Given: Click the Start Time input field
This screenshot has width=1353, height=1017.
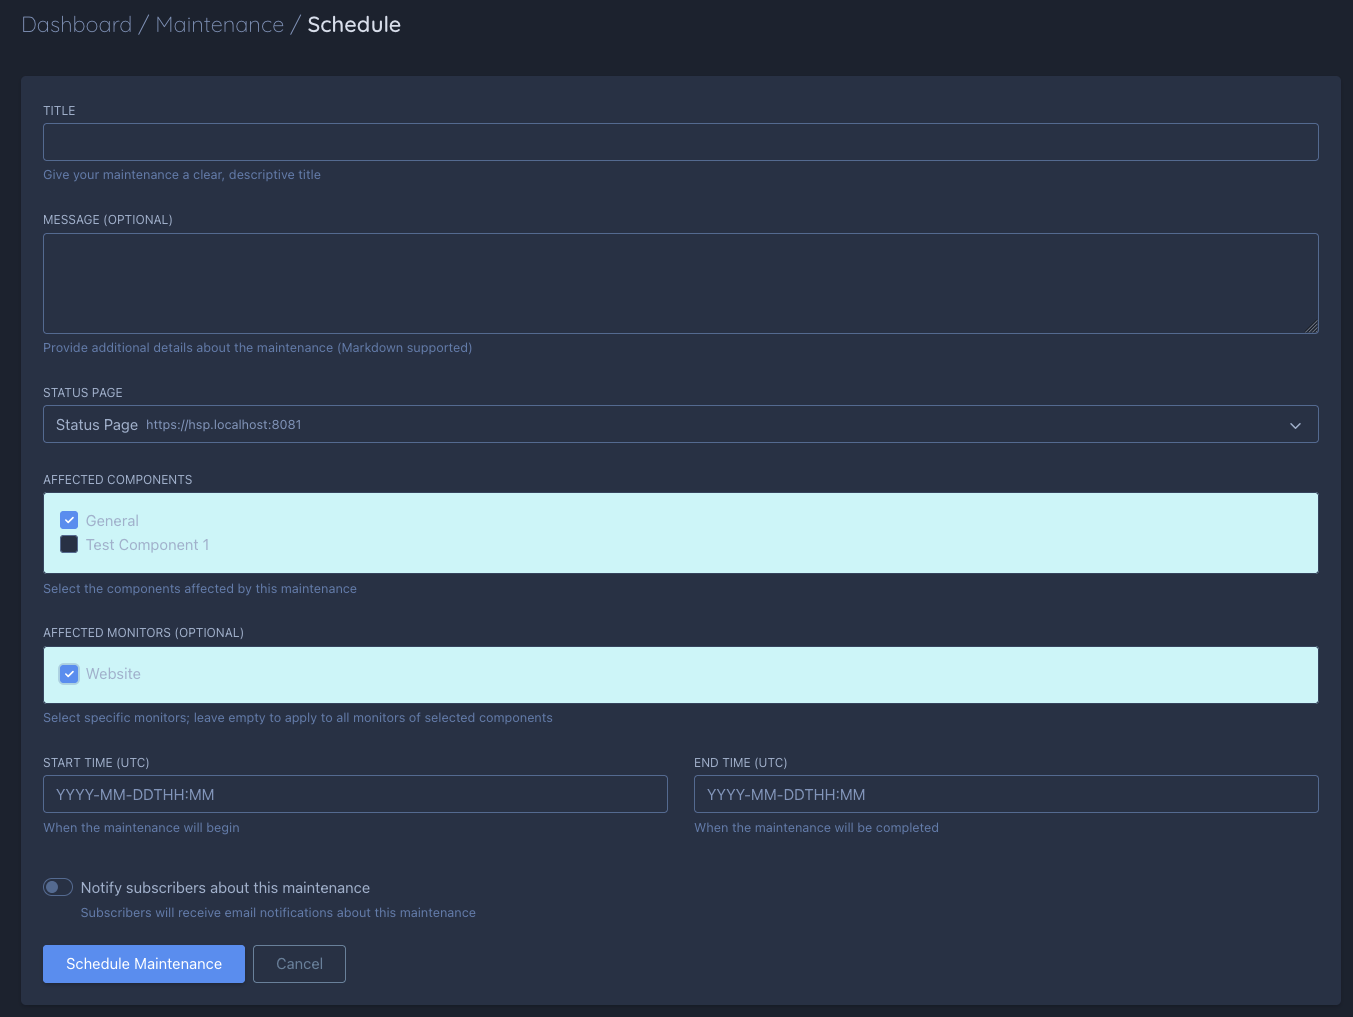Looking at the screenshot, I should (x=355, y=793).
